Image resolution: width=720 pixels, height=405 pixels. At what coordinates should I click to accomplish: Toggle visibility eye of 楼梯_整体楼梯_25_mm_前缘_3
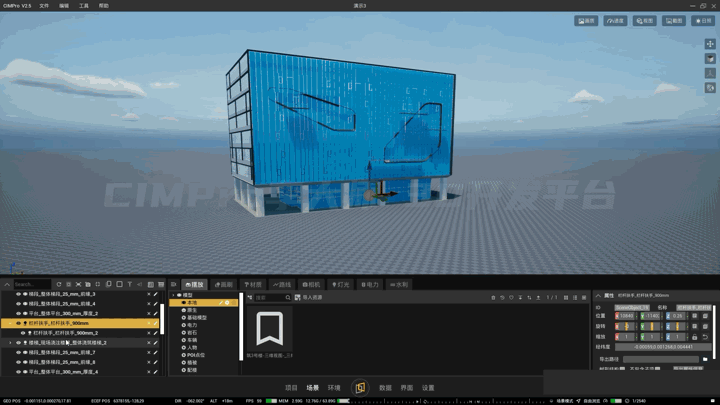click(x=18, y=294)
